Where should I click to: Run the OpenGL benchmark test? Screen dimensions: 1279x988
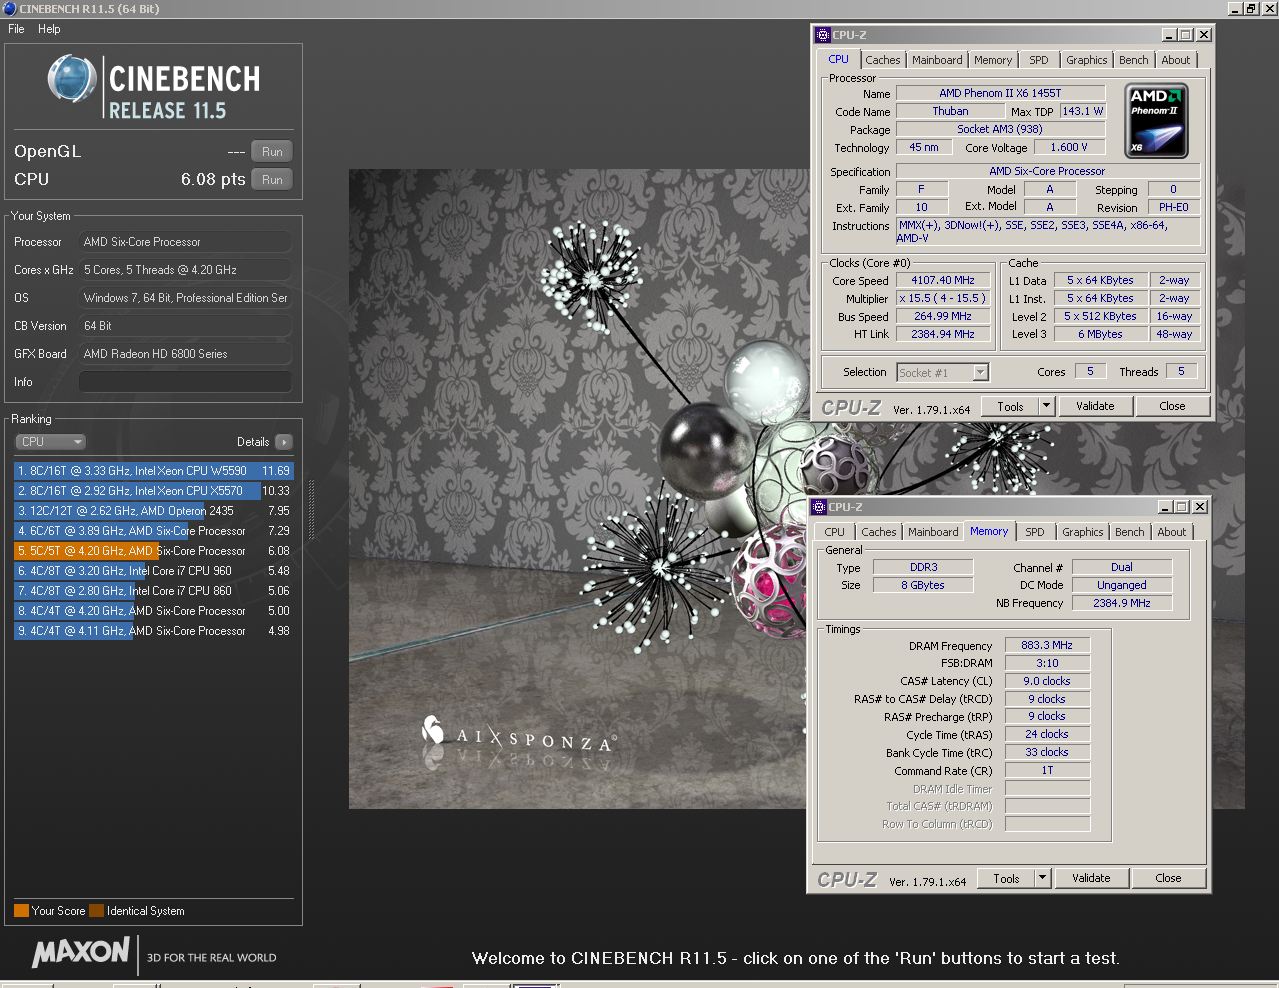[x=272, y=152]
